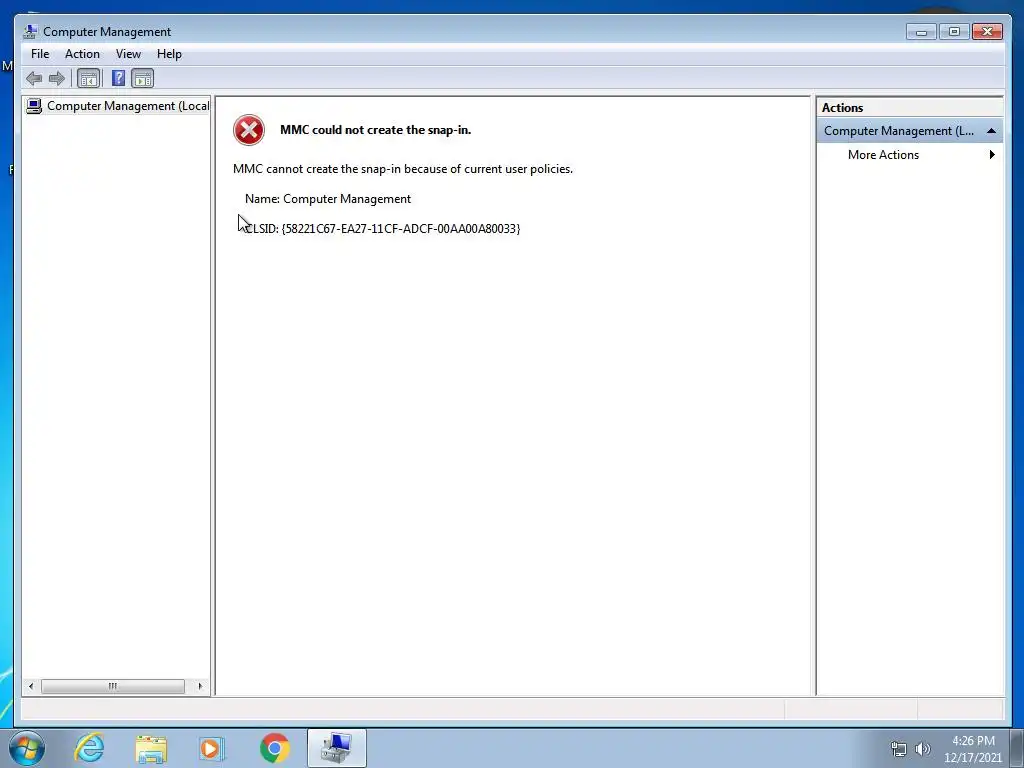This screenshot has width=1024, height=768.
Task: Click the CLSID text line
Action: pyautogui.click(x=383, y=229)
